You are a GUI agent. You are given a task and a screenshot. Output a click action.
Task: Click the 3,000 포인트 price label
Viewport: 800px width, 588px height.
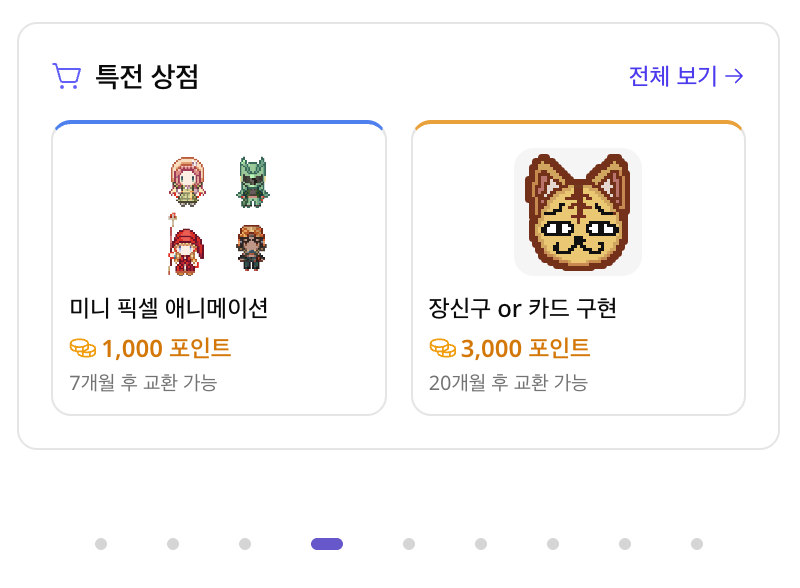[525, 348]
